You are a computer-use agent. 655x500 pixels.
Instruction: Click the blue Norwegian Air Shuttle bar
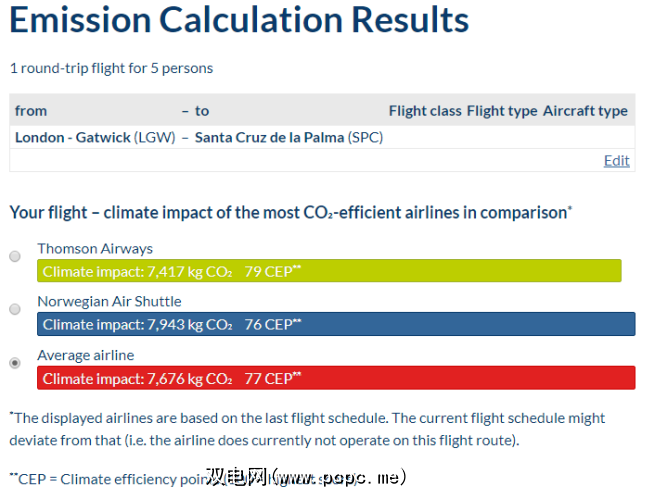(336, 324)
